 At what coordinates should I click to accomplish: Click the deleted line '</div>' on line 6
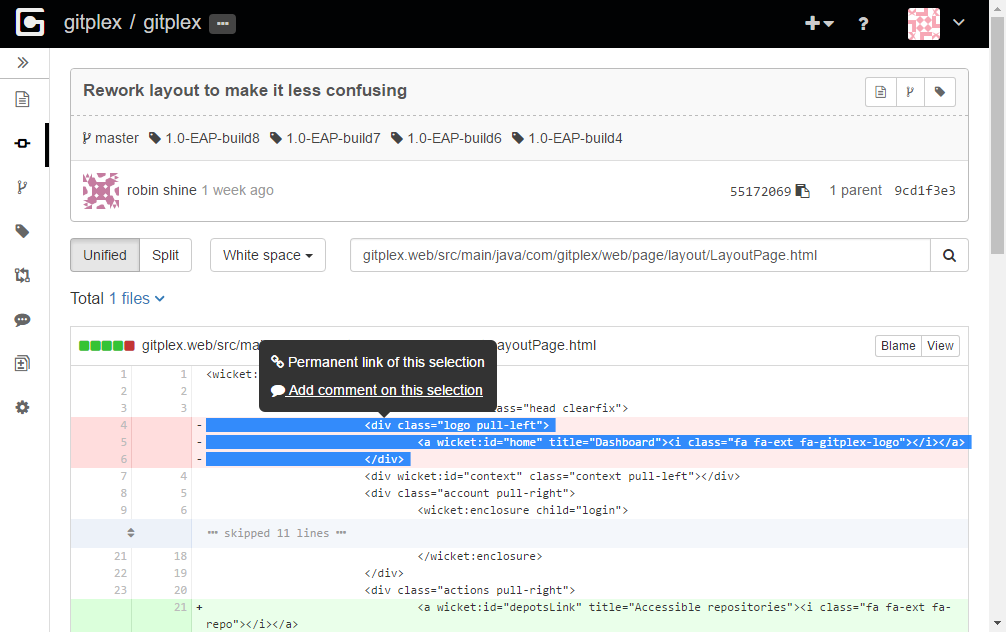click(x=384, y=459)
